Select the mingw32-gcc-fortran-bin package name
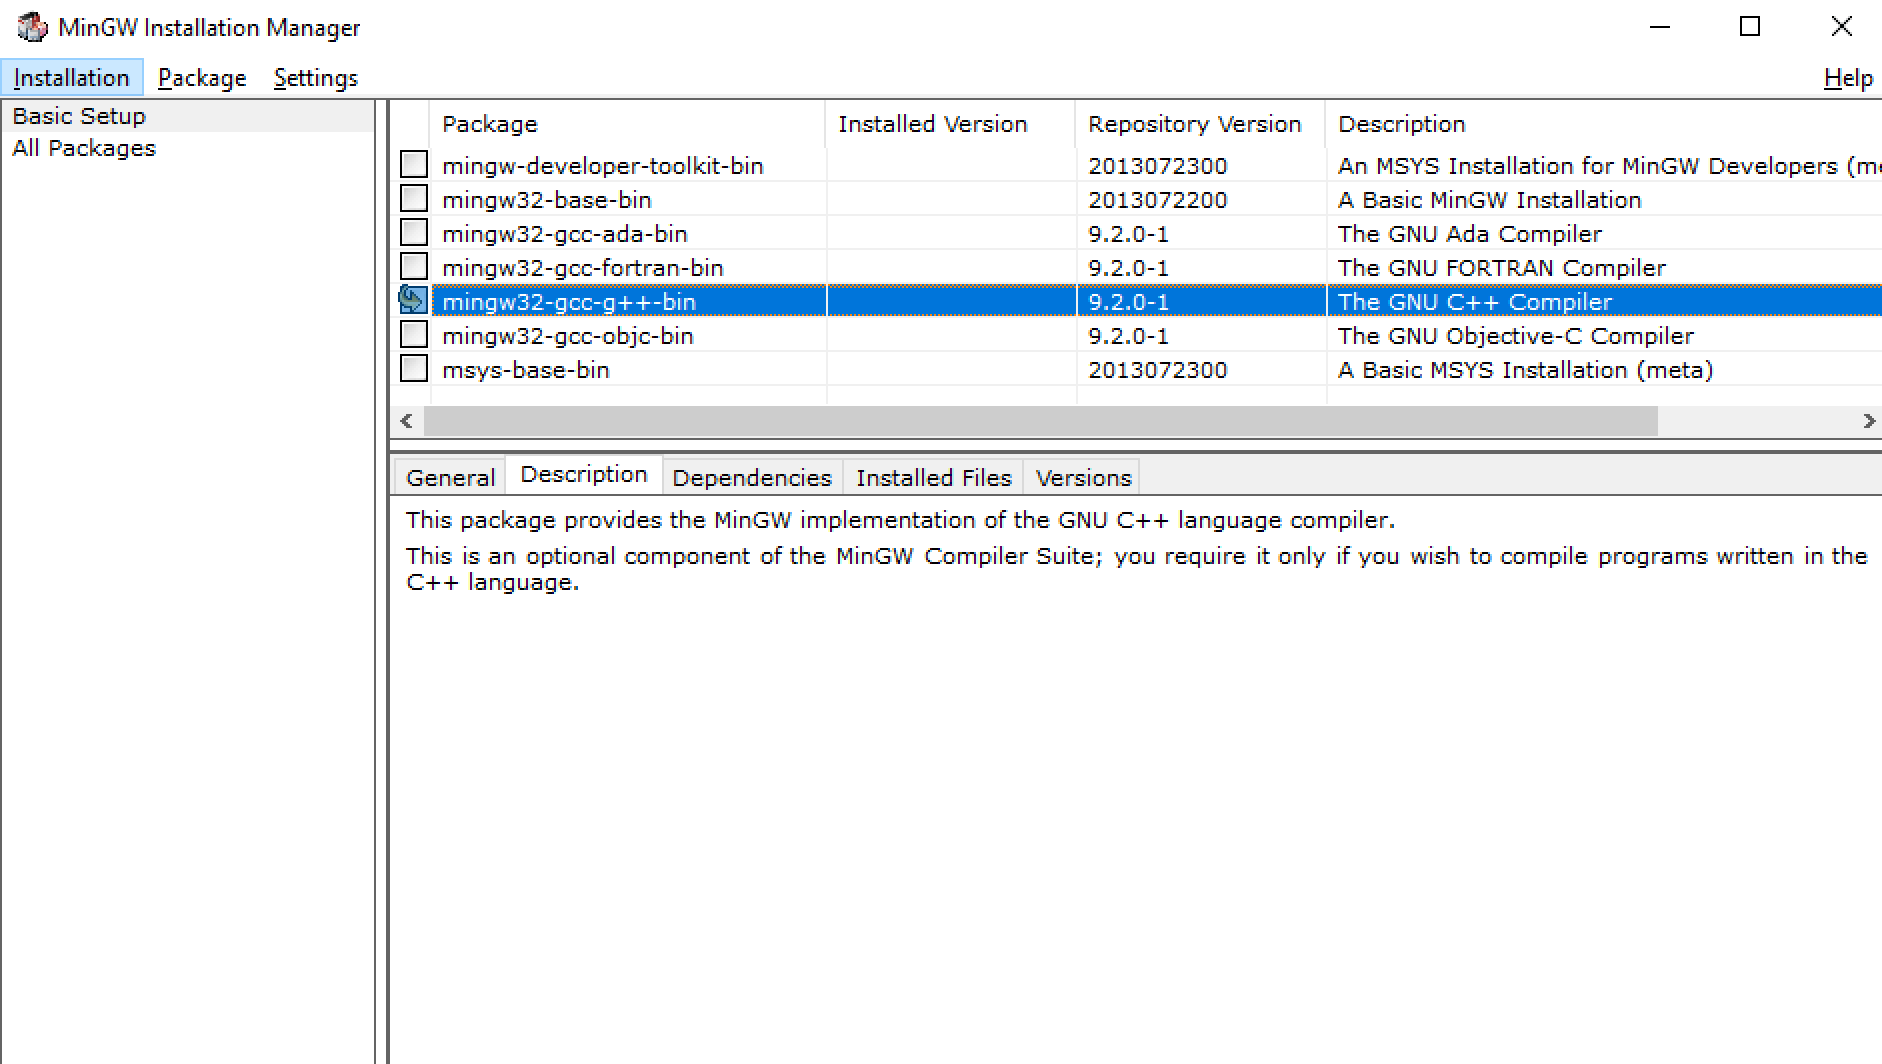This screenshot has width=1882, height=1064. pos(583,268)
